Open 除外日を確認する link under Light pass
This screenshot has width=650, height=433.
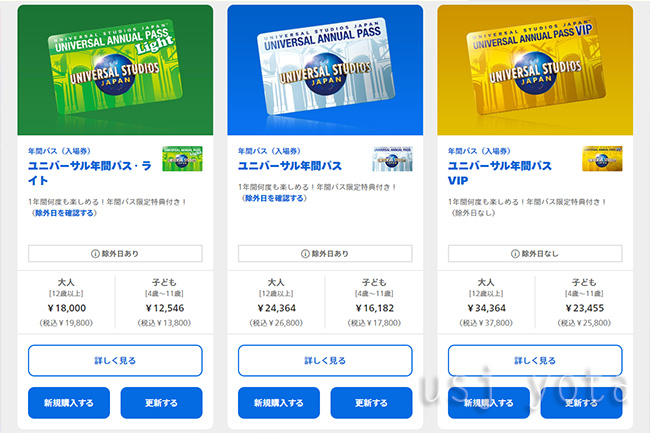[64, 213]
